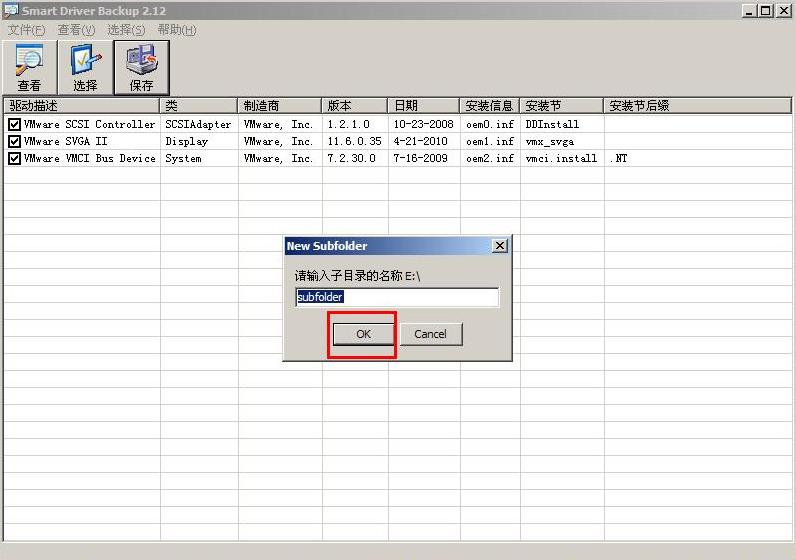Click the oem0.inf cell
796x560 pixels.
point(490,124)
